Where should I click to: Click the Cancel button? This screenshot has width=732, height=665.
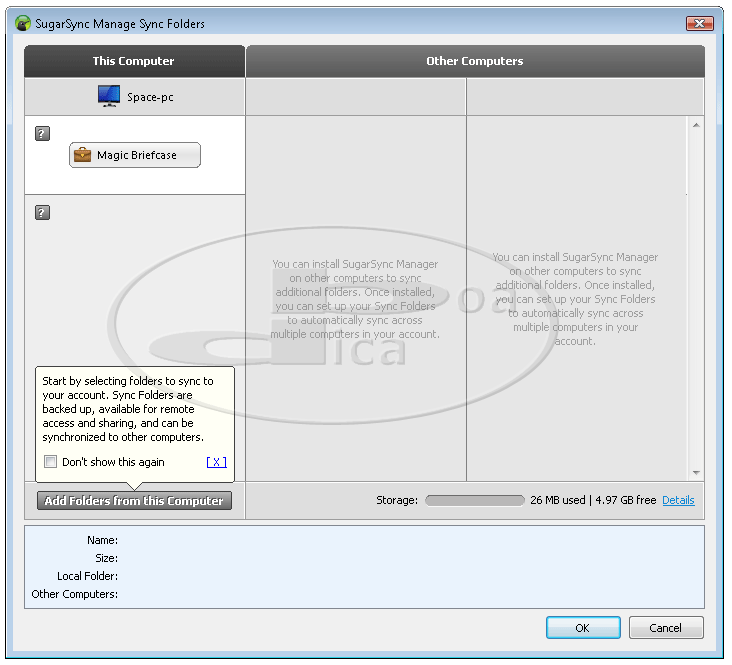(666, 628)
